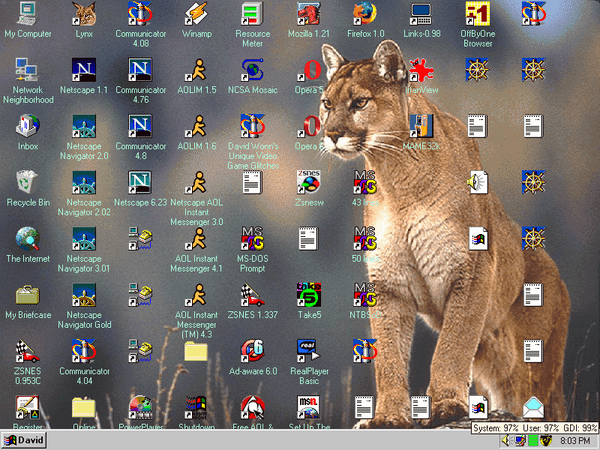Select the Free AOL & shortcut icon
This screenshot has width=600, height=450.
click(253, 408)
